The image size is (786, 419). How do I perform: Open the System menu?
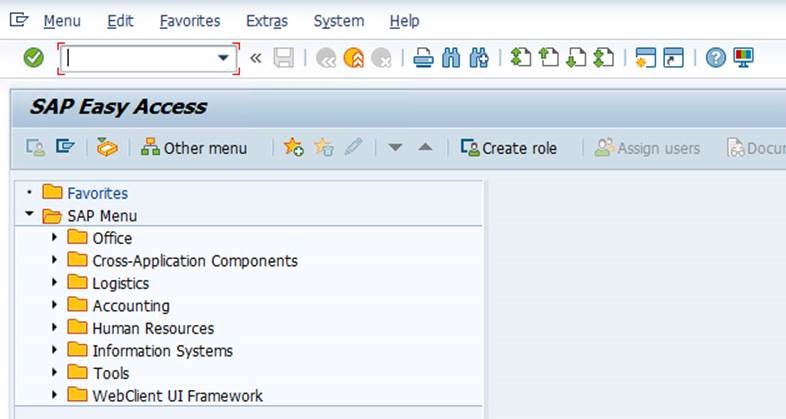point(339,21)
